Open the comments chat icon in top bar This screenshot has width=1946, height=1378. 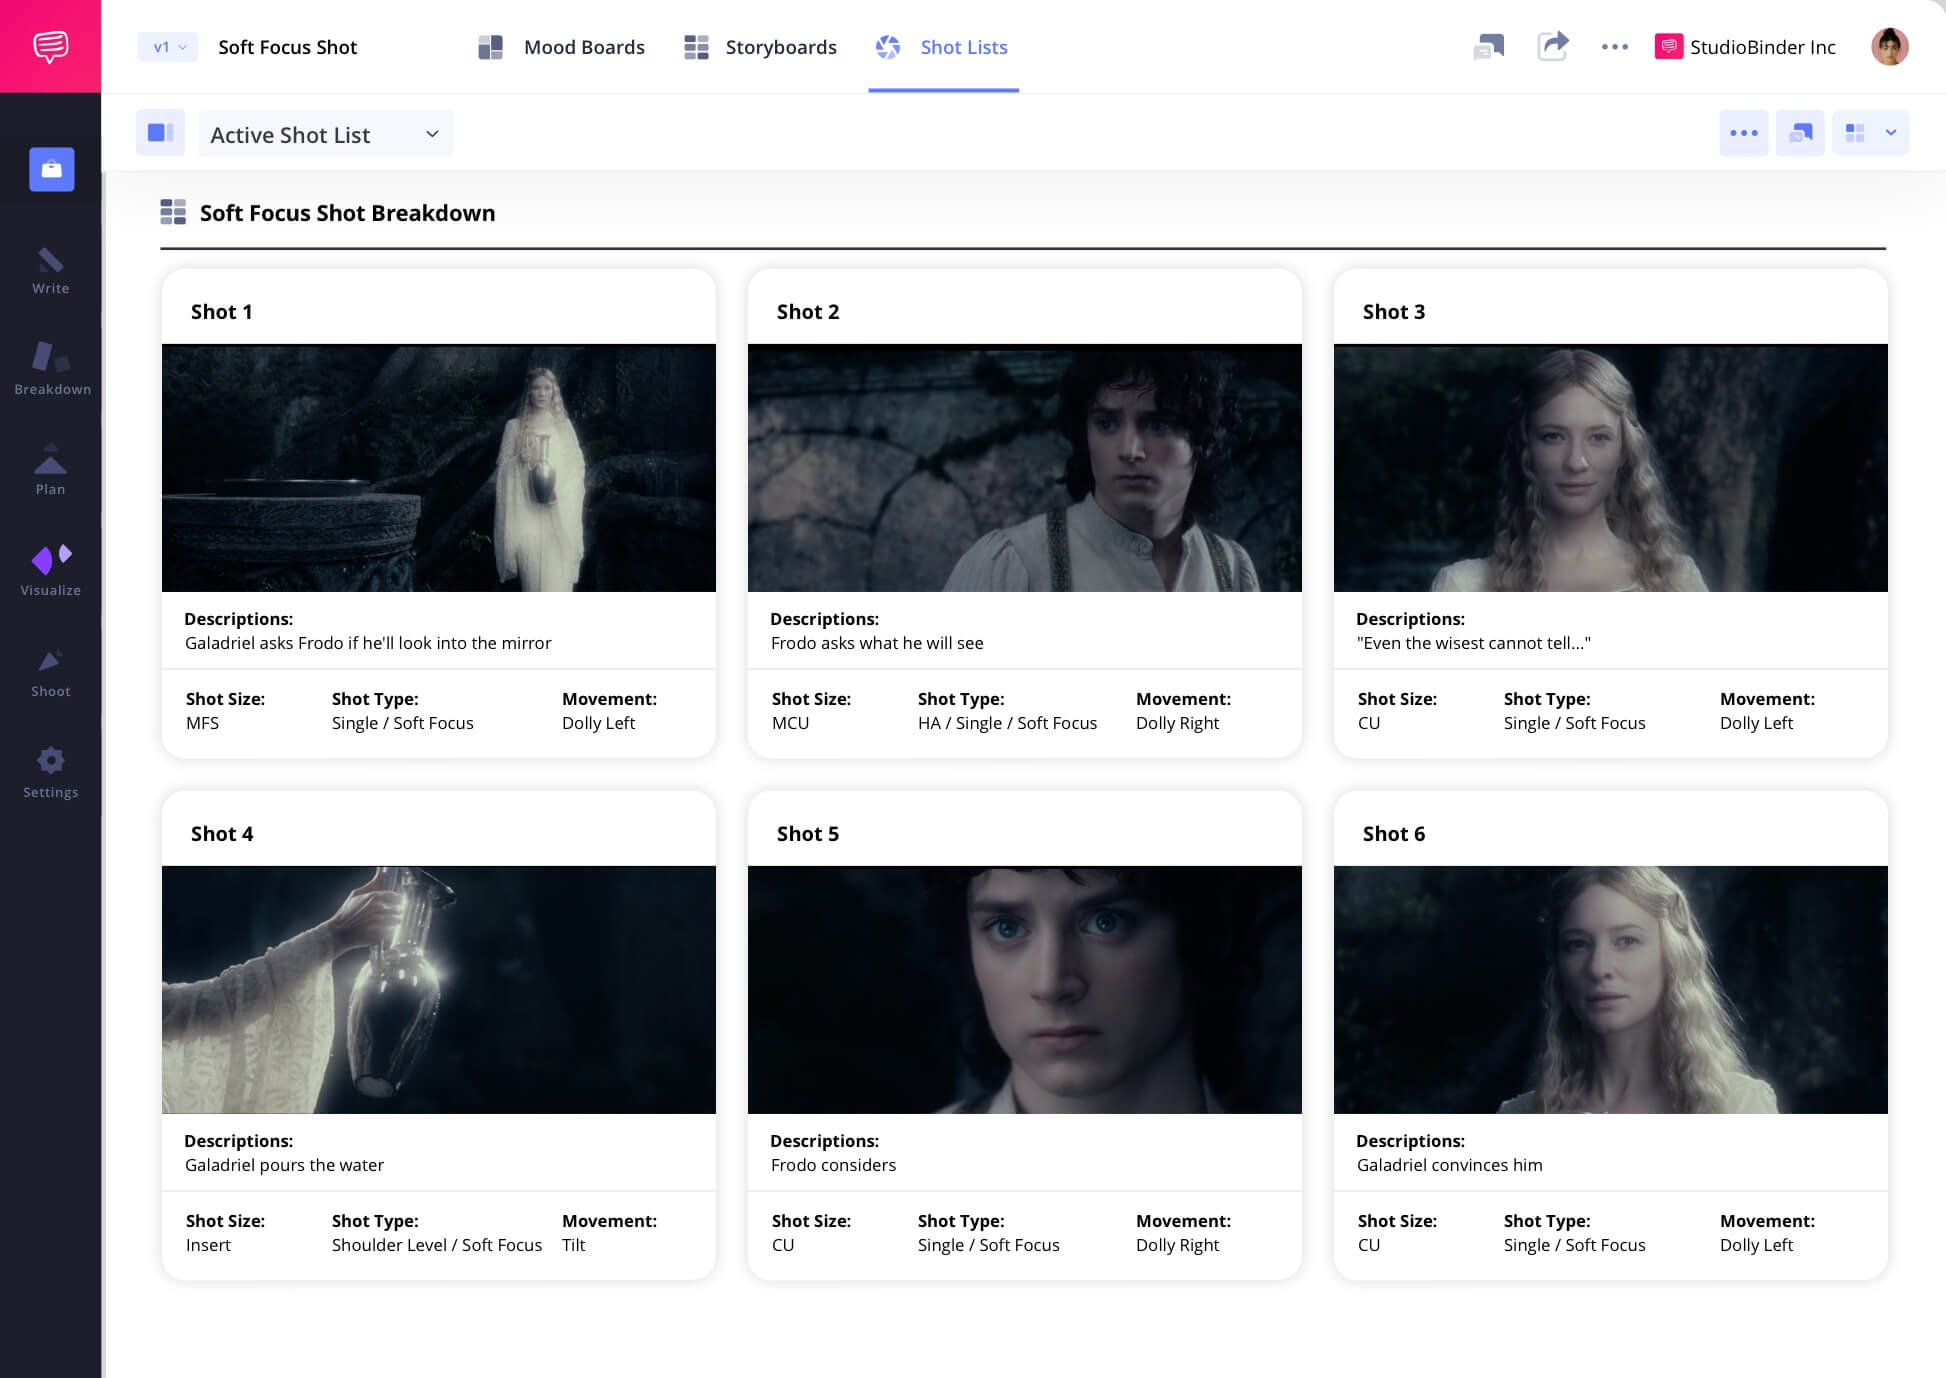[1489, 46]
